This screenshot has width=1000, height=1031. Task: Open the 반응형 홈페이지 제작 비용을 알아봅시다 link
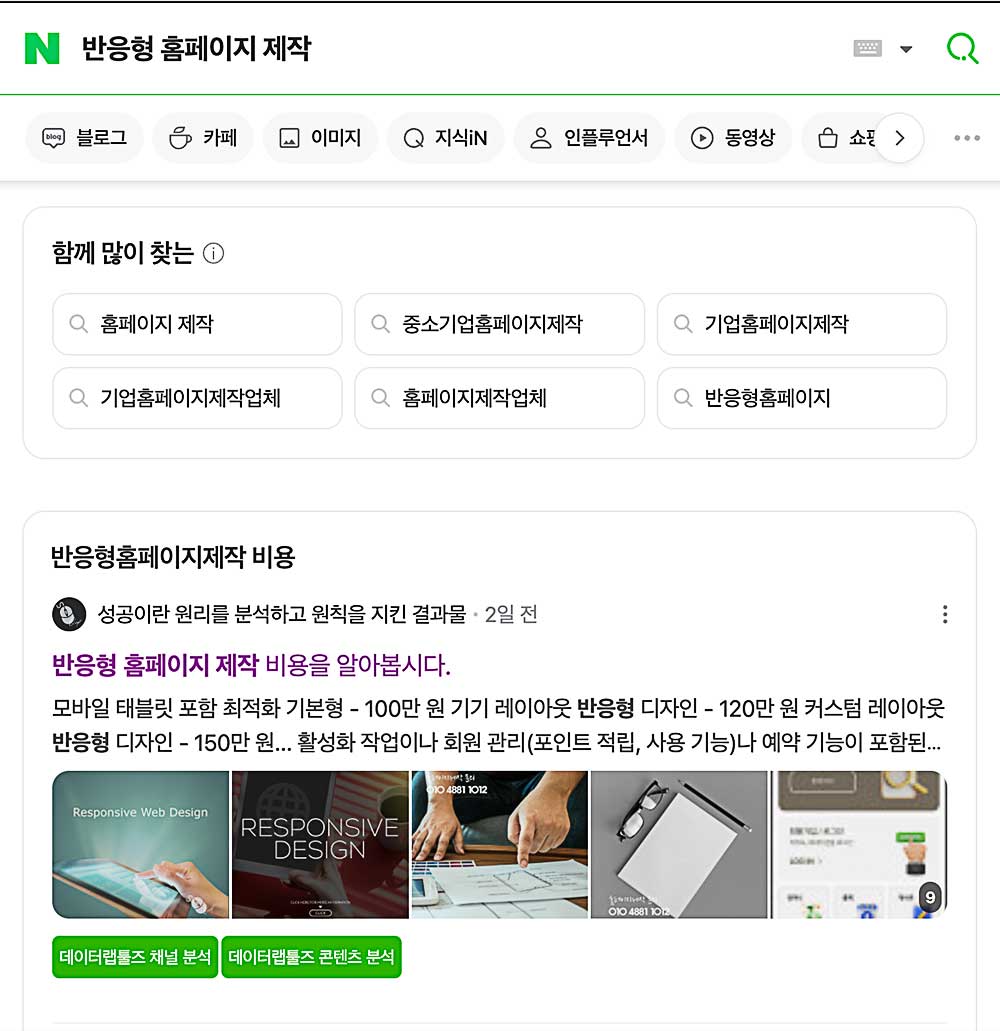[x=251, y=665]
